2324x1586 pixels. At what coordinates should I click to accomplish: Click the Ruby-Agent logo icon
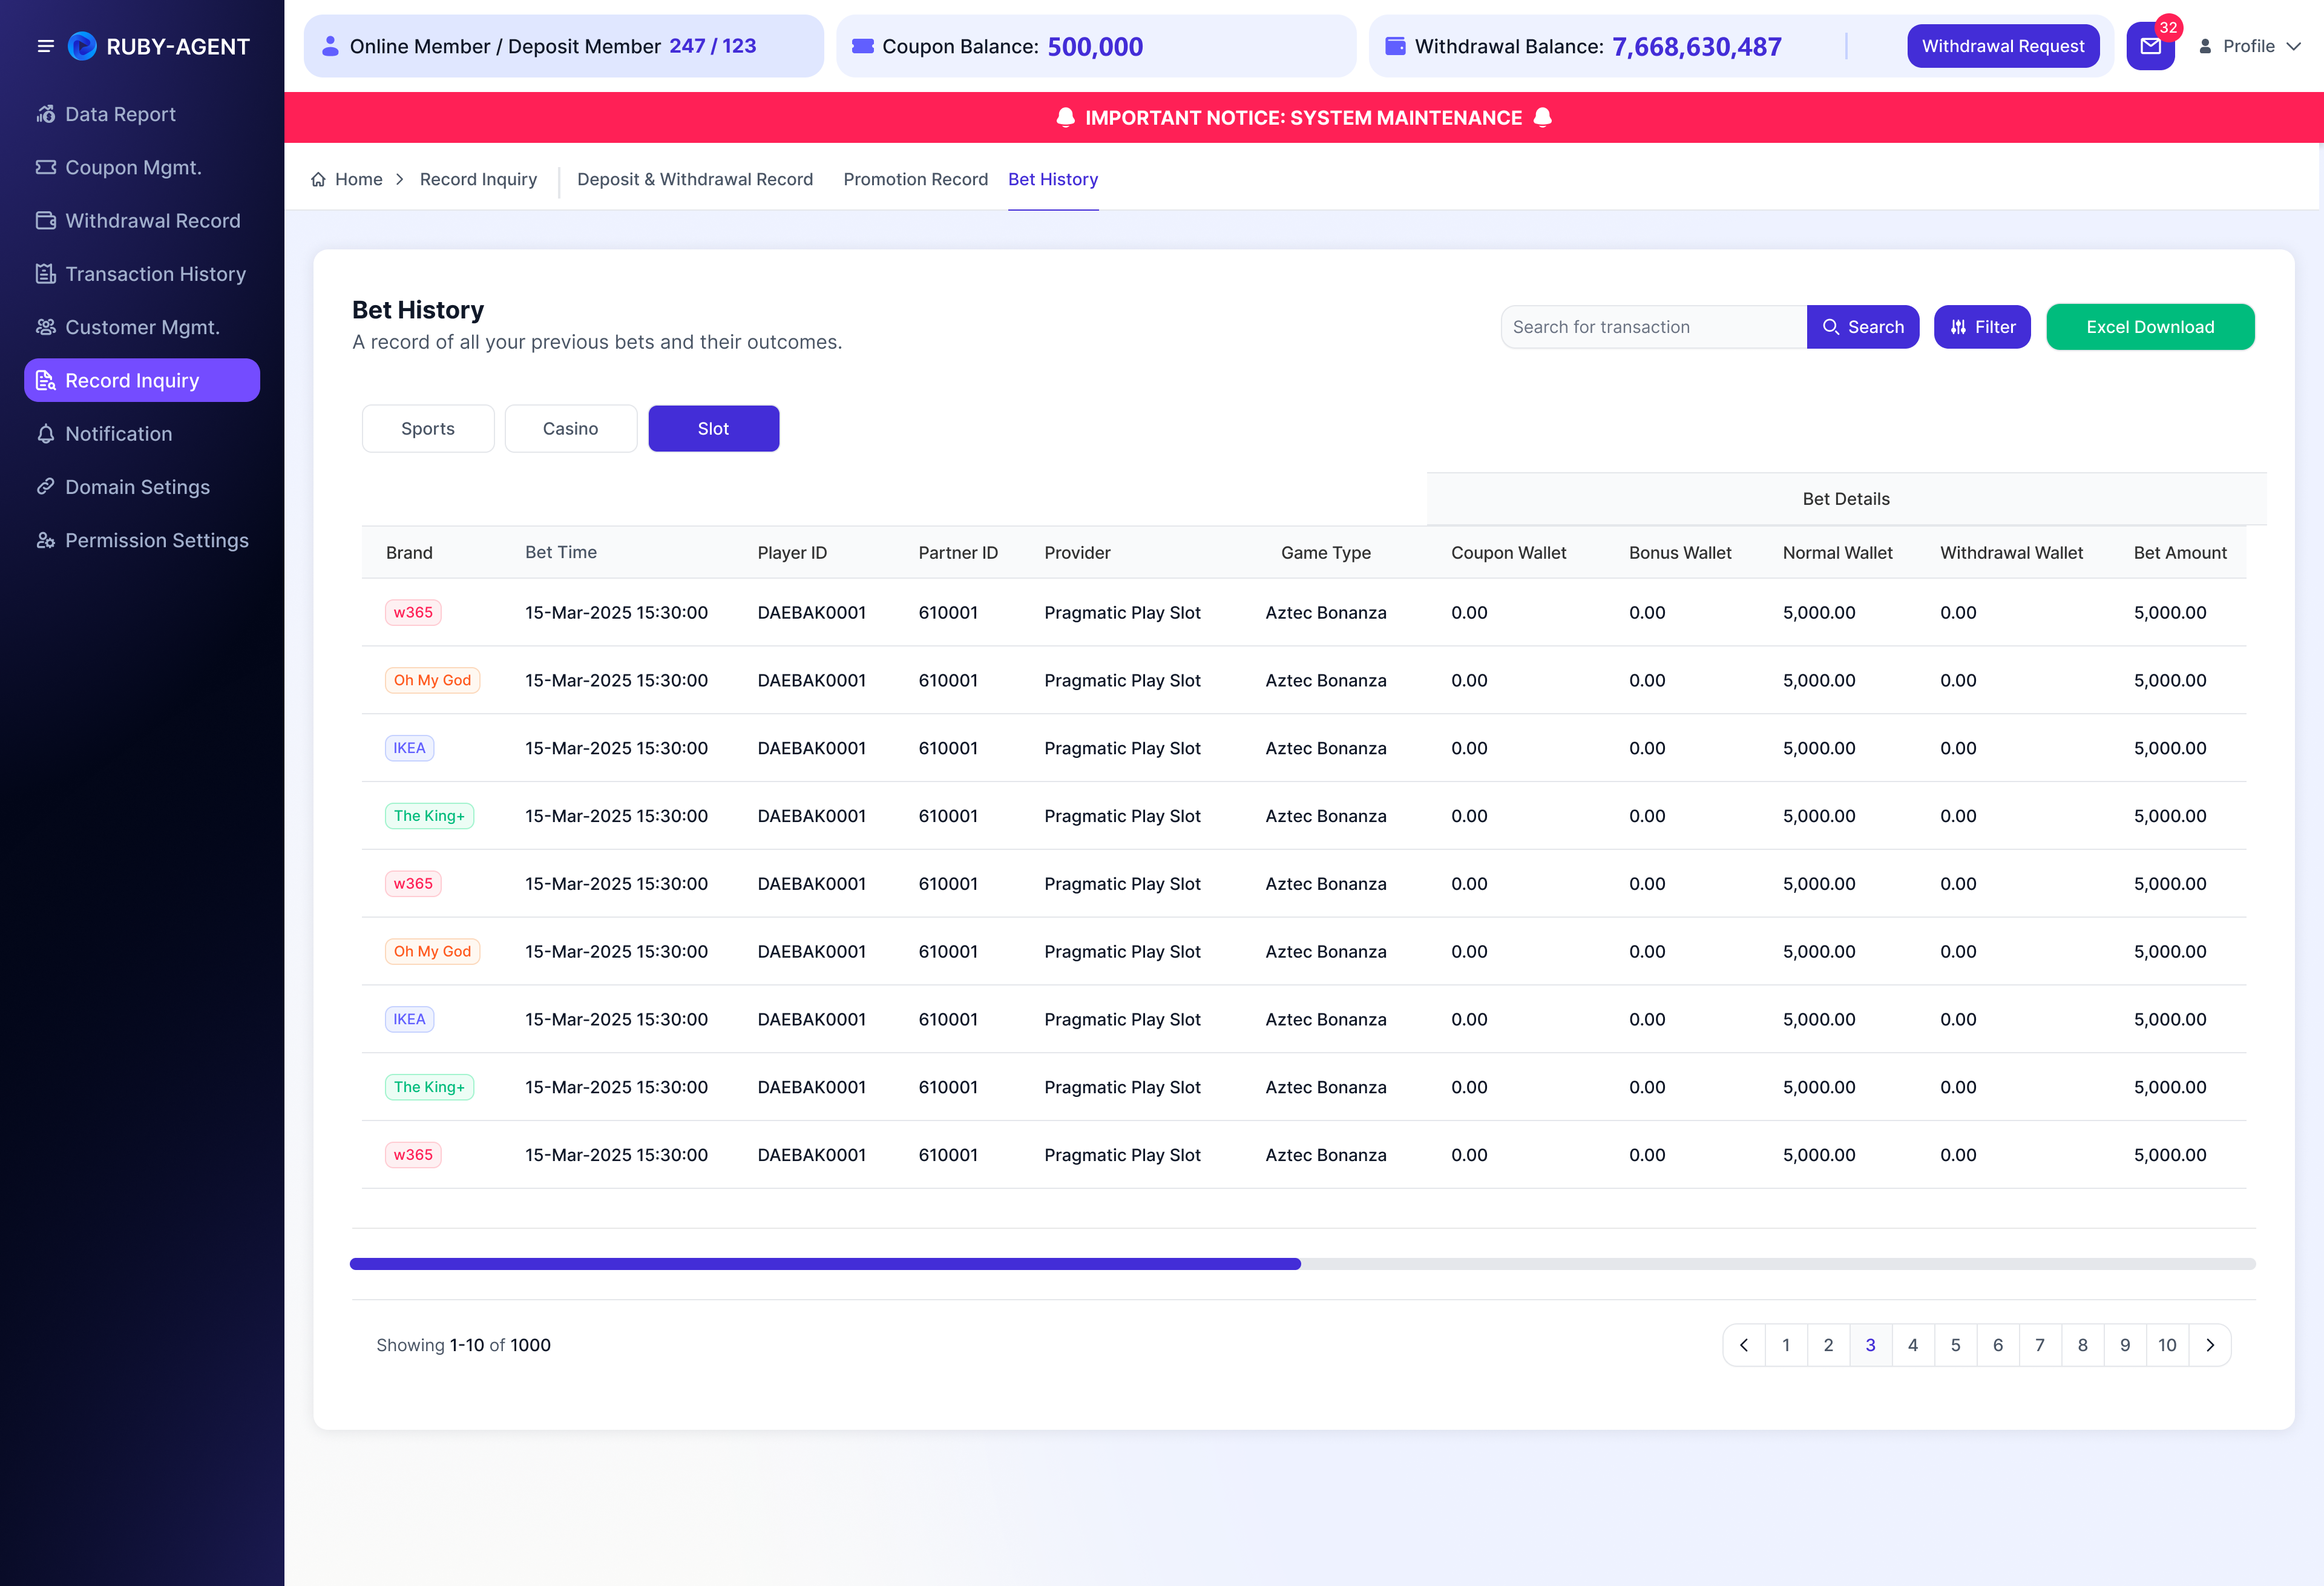[x=82, y=46]
